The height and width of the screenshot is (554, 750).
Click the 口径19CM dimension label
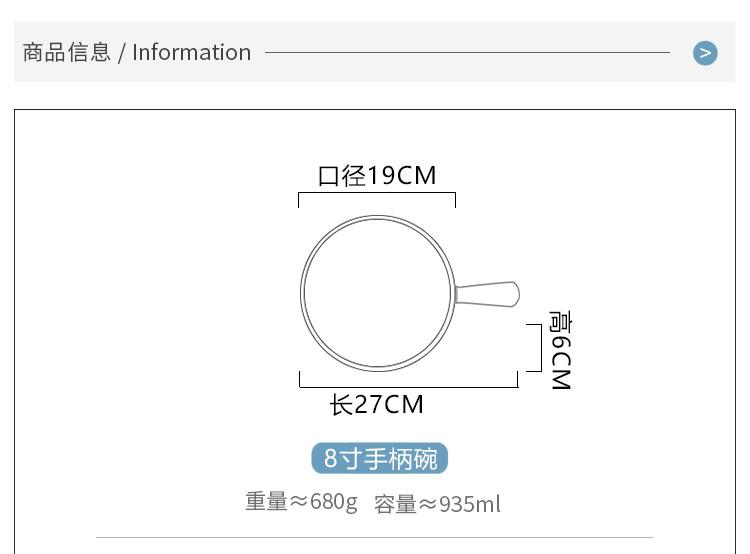[x=377, y=176]
